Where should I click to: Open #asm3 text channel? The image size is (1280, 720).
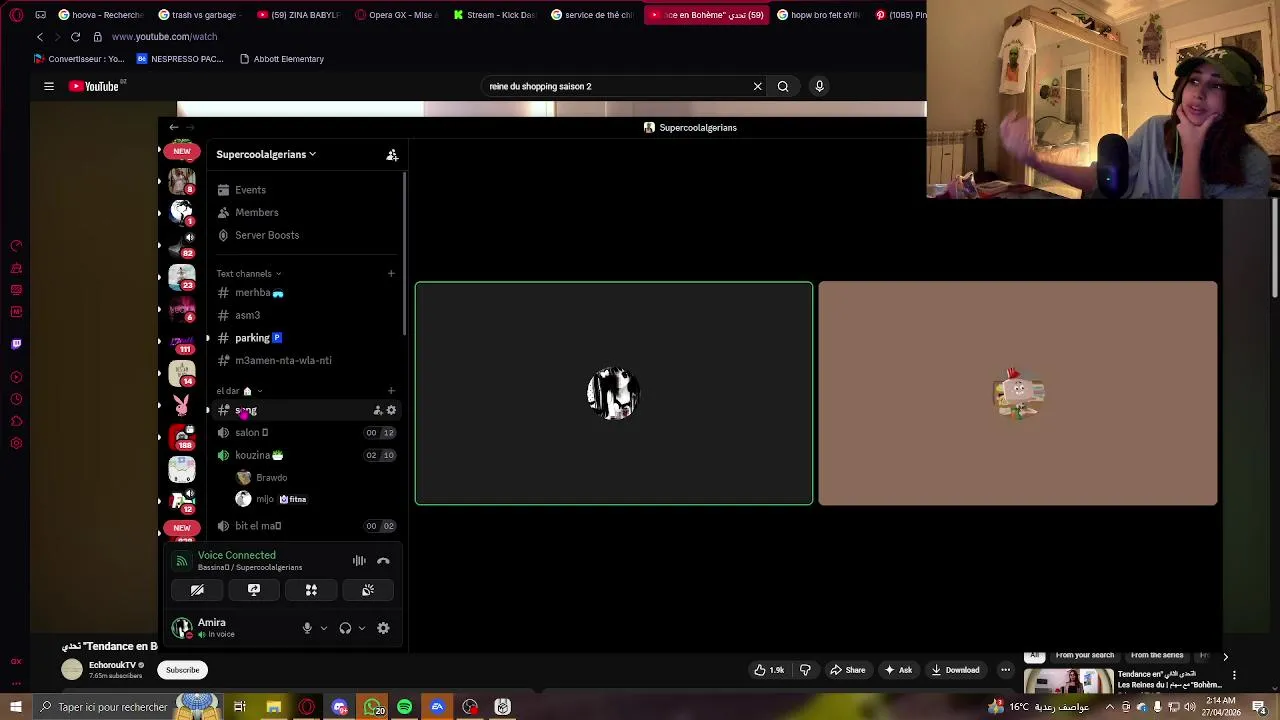[307, 315]
